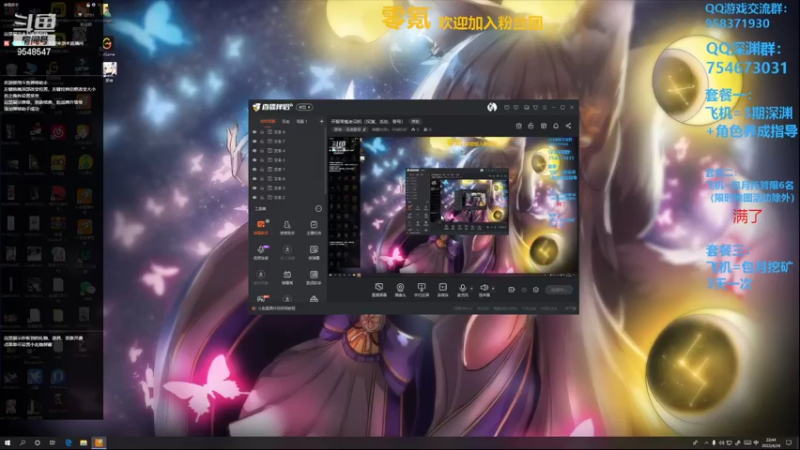Click the layers list scrollbar
Screen dimensions: 800x450
tap(325, 161)
